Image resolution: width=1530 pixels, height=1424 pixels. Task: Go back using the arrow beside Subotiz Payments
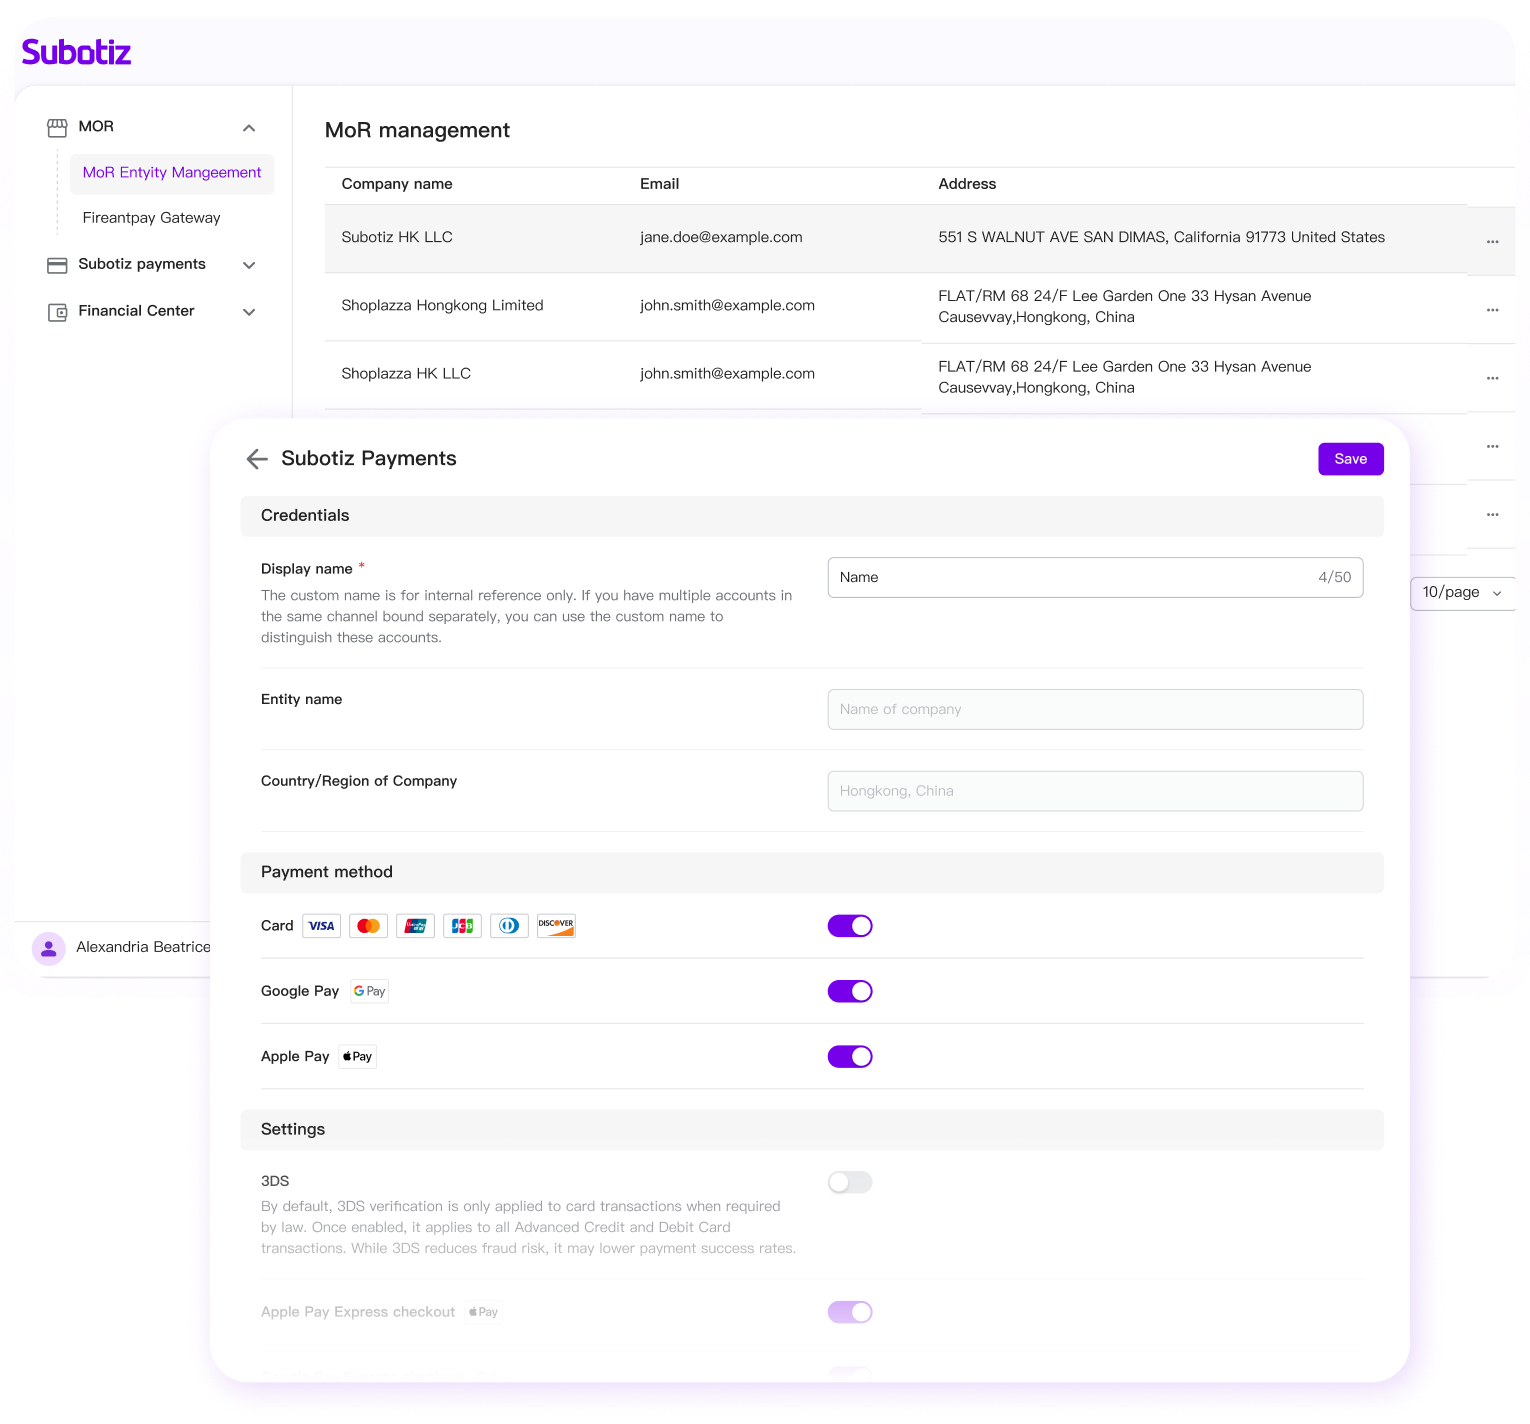[257, 459]
